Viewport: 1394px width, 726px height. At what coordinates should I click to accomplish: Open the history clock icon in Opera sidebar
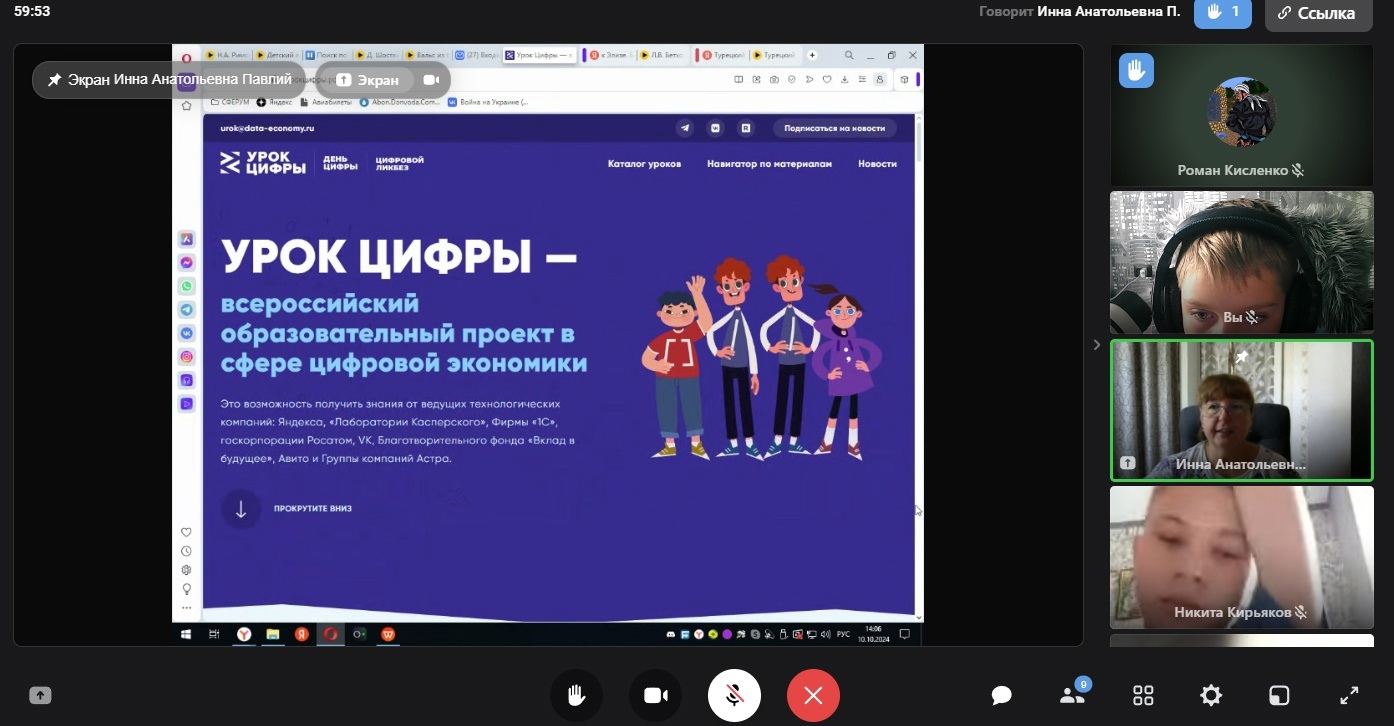click(x=186, y=551)
